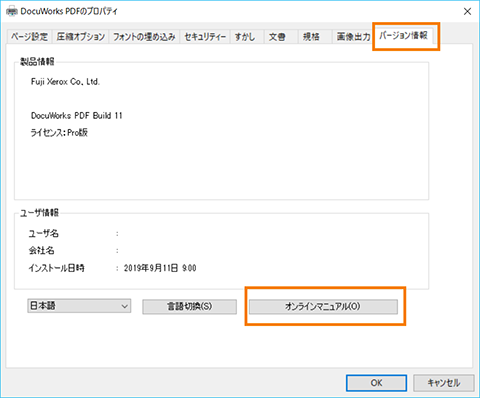This screenshot has height=398, width=480.
Task: Go to the すかし tab
Action: [247, 36]
